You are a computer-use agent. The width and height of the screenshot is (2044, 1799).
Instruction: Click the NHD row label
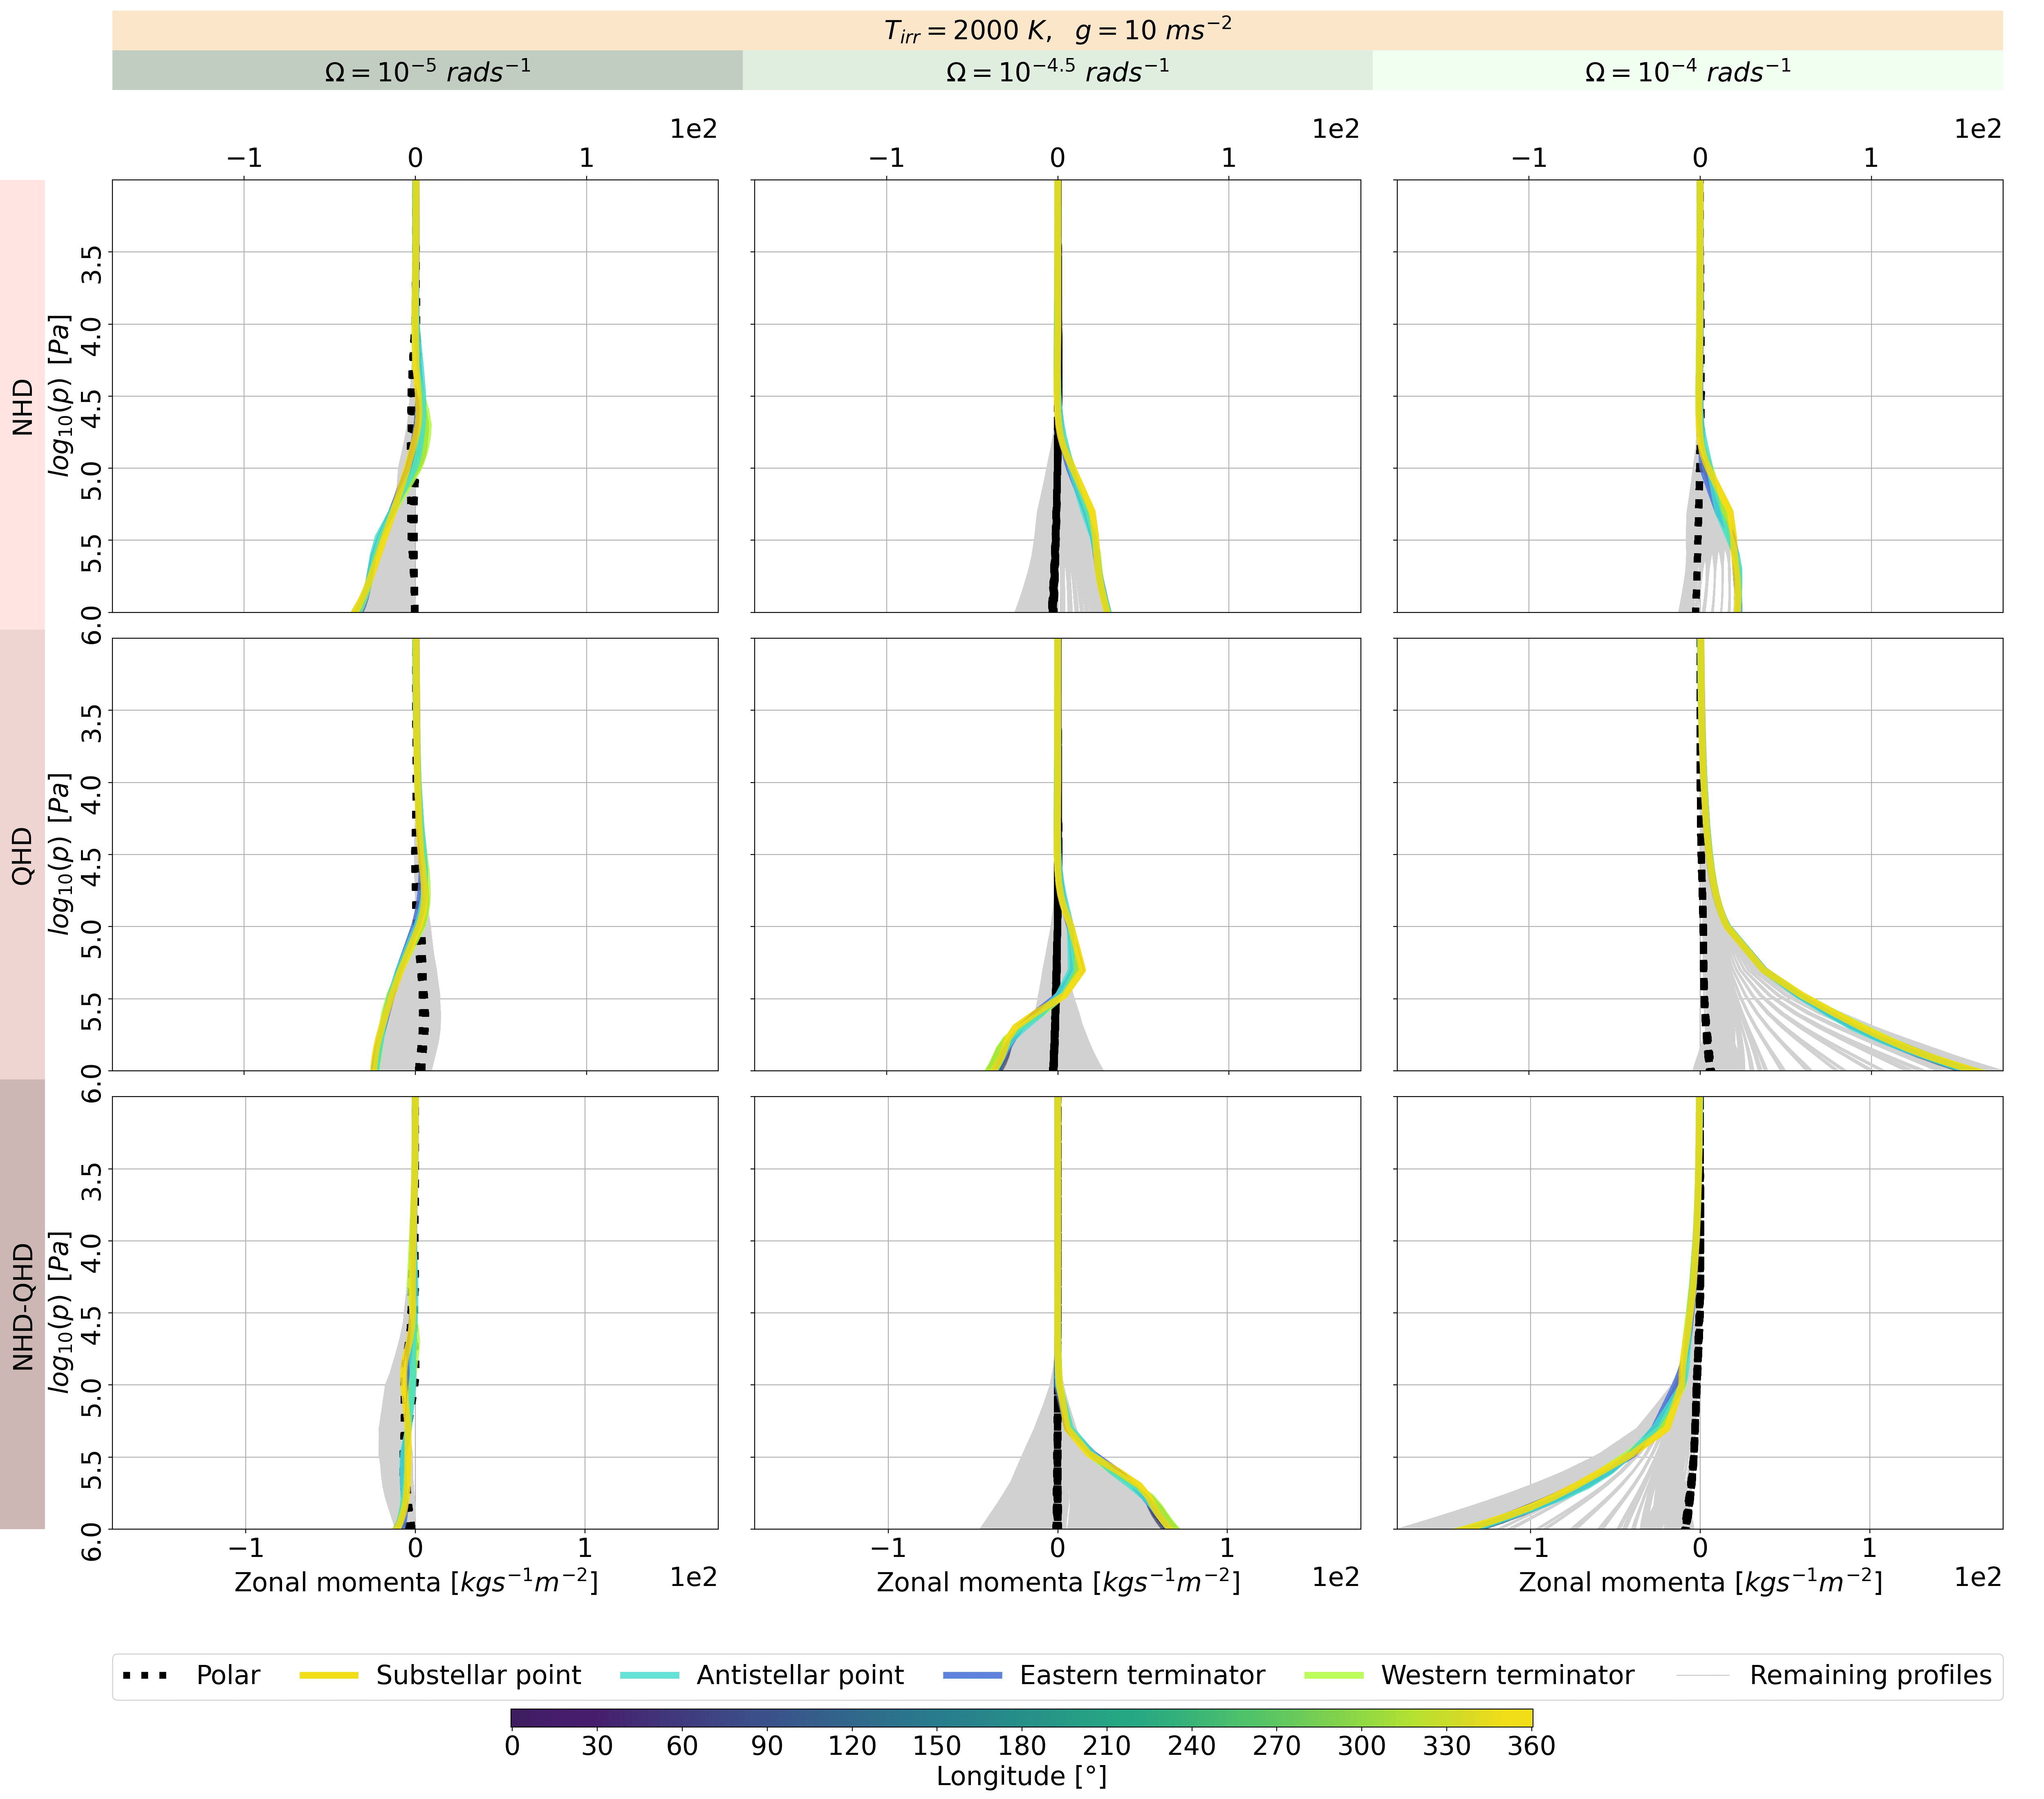point(22,406)
